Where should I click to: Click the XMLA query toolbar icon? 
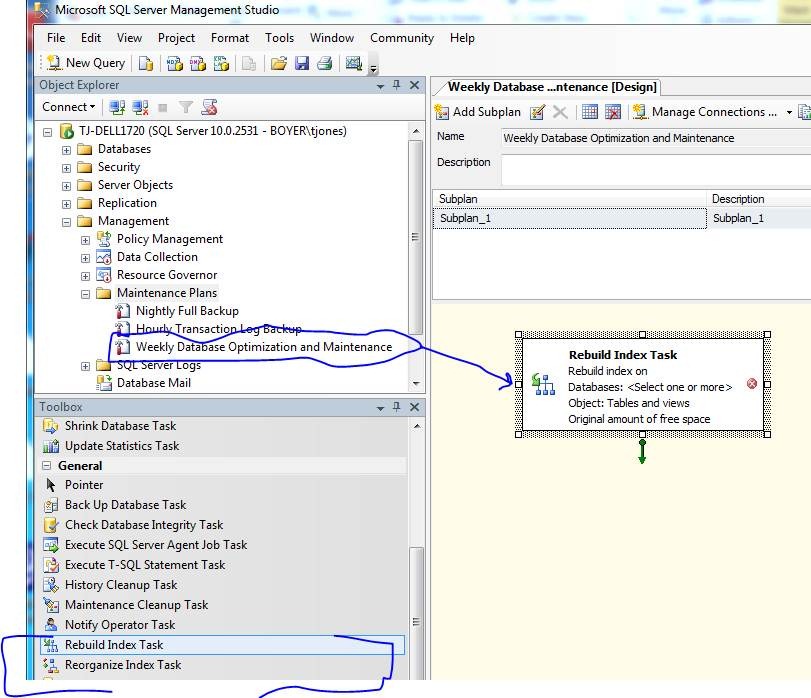click(x=221, y=64)
